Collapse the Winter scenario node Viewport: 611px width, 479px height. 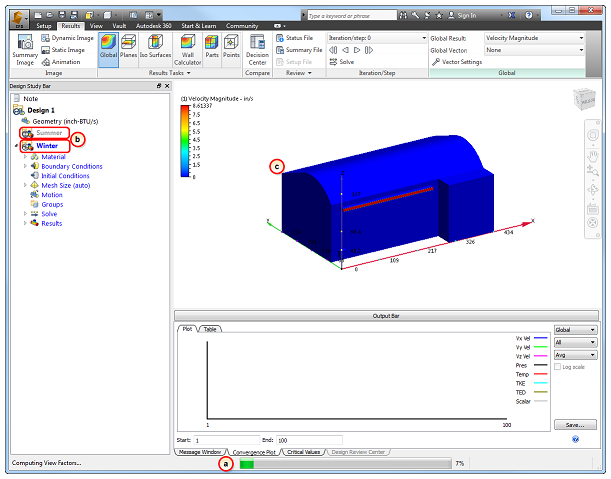pos(16,146)
